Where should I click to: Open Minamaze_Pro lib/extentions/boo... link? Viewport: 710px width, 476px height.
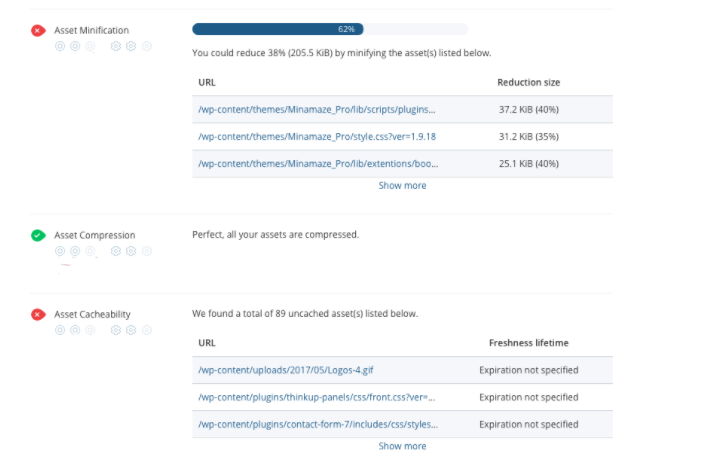(318, 164)
